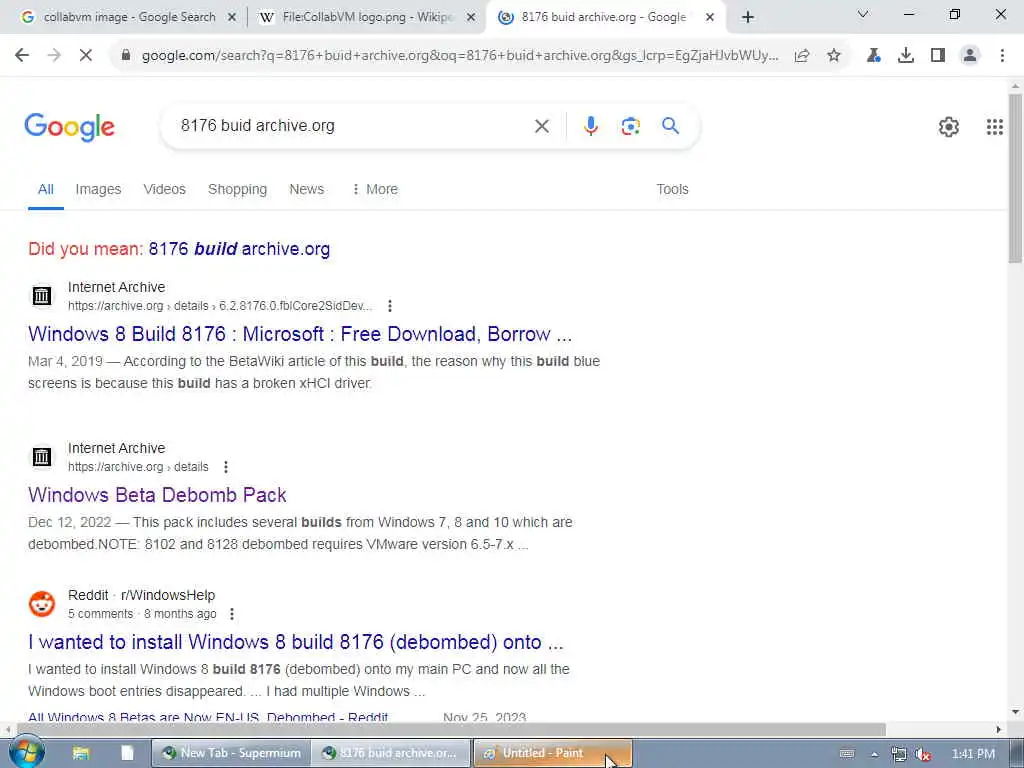The image size is (1024, 768).
Task: Search by image with Google Lens
Action: pyautogui.click(x=630, y=126)
